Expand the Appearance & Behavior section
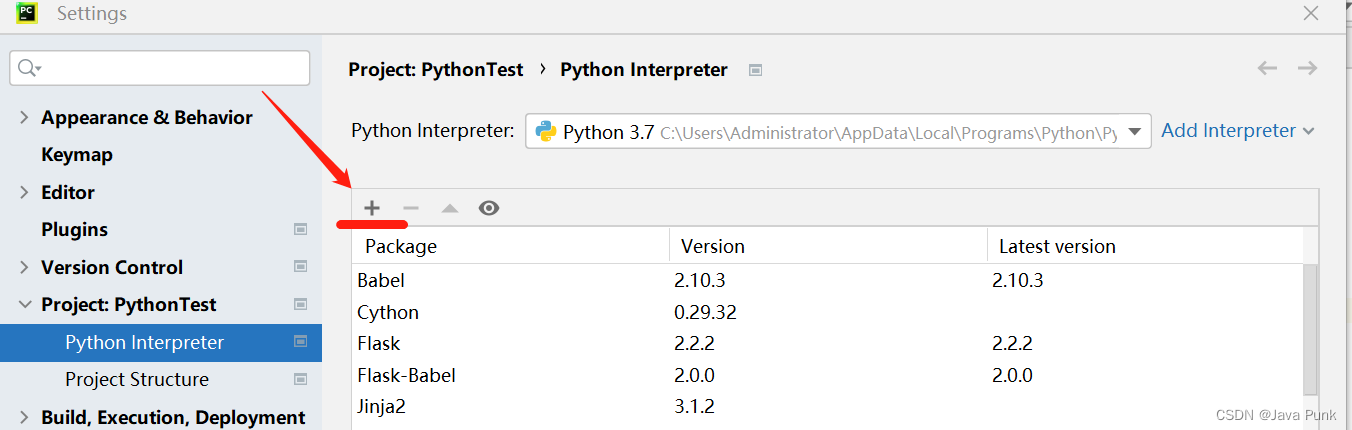The width and height of the screenshot is (1352, 430). click(24, 117)
